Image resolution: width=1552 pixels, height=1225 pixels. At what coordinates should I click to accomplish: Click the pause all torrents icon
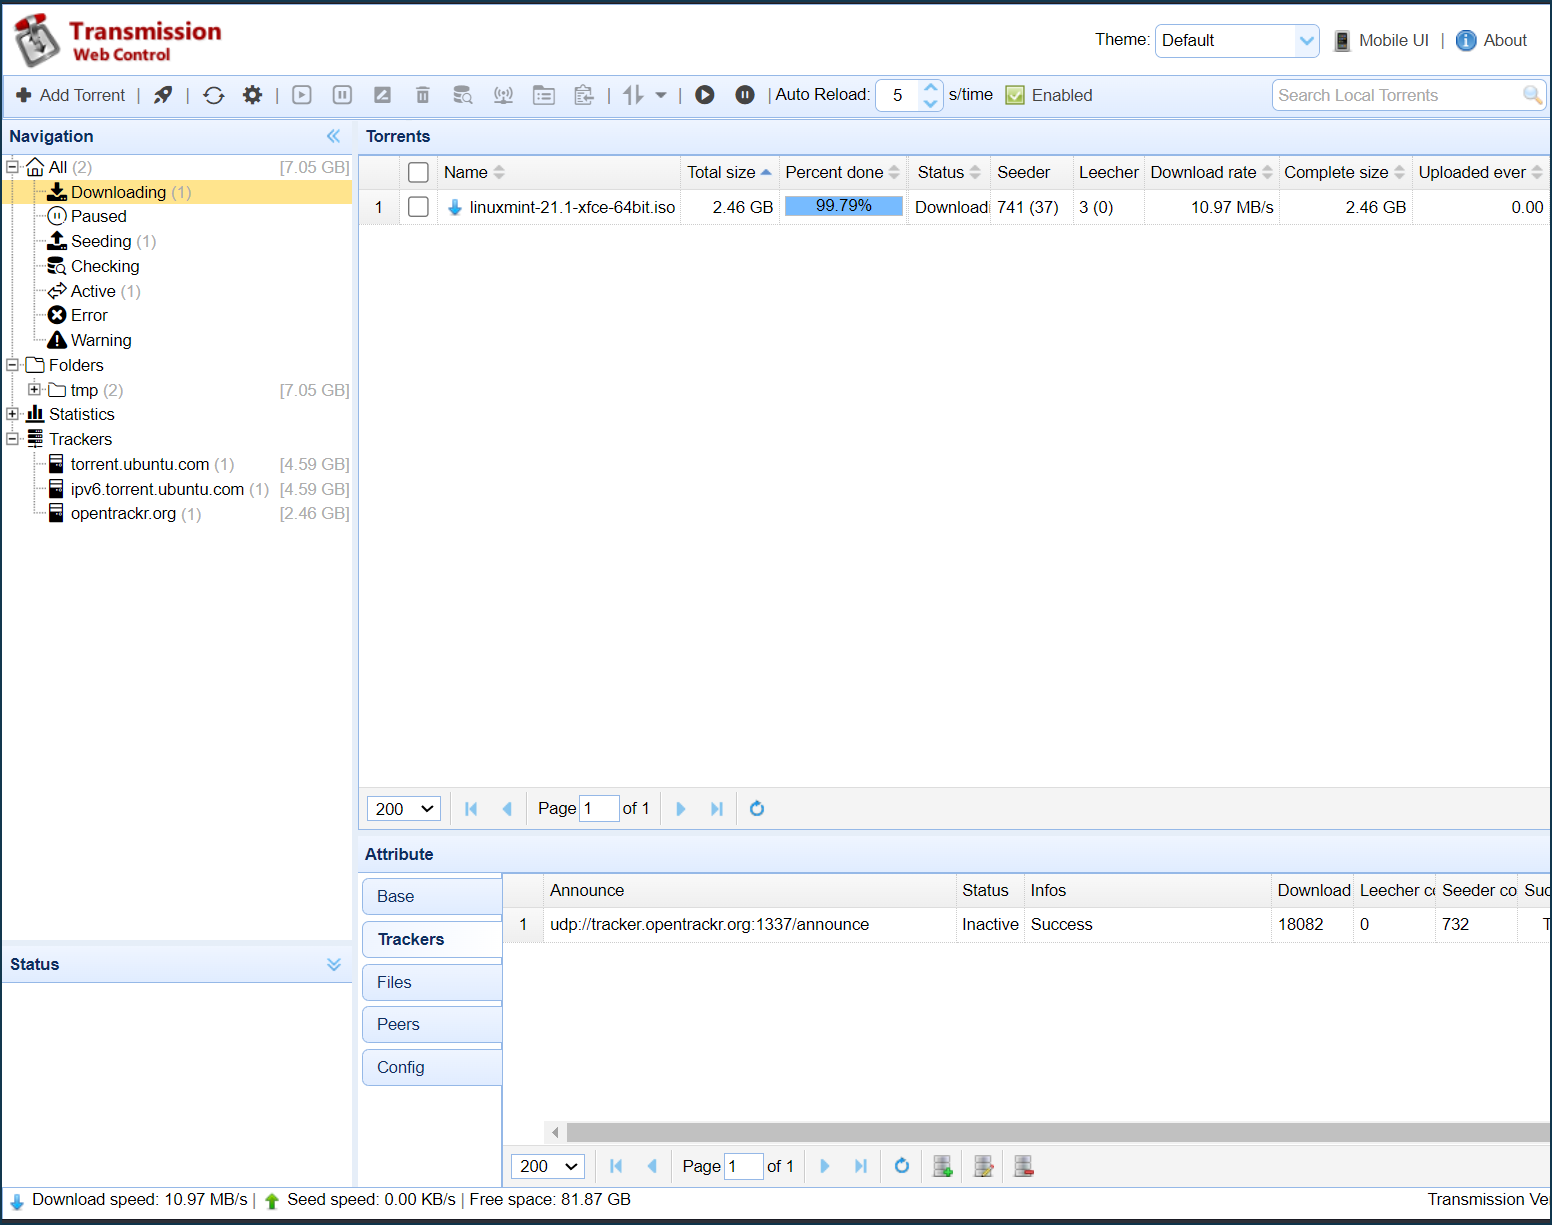tap(745, 95)
